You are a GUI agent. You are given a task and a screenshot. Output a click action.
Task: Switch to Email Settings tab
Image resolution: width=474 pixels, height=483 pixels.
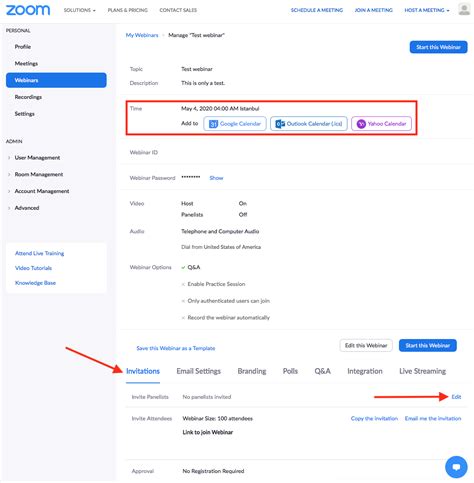click(198, 371)
